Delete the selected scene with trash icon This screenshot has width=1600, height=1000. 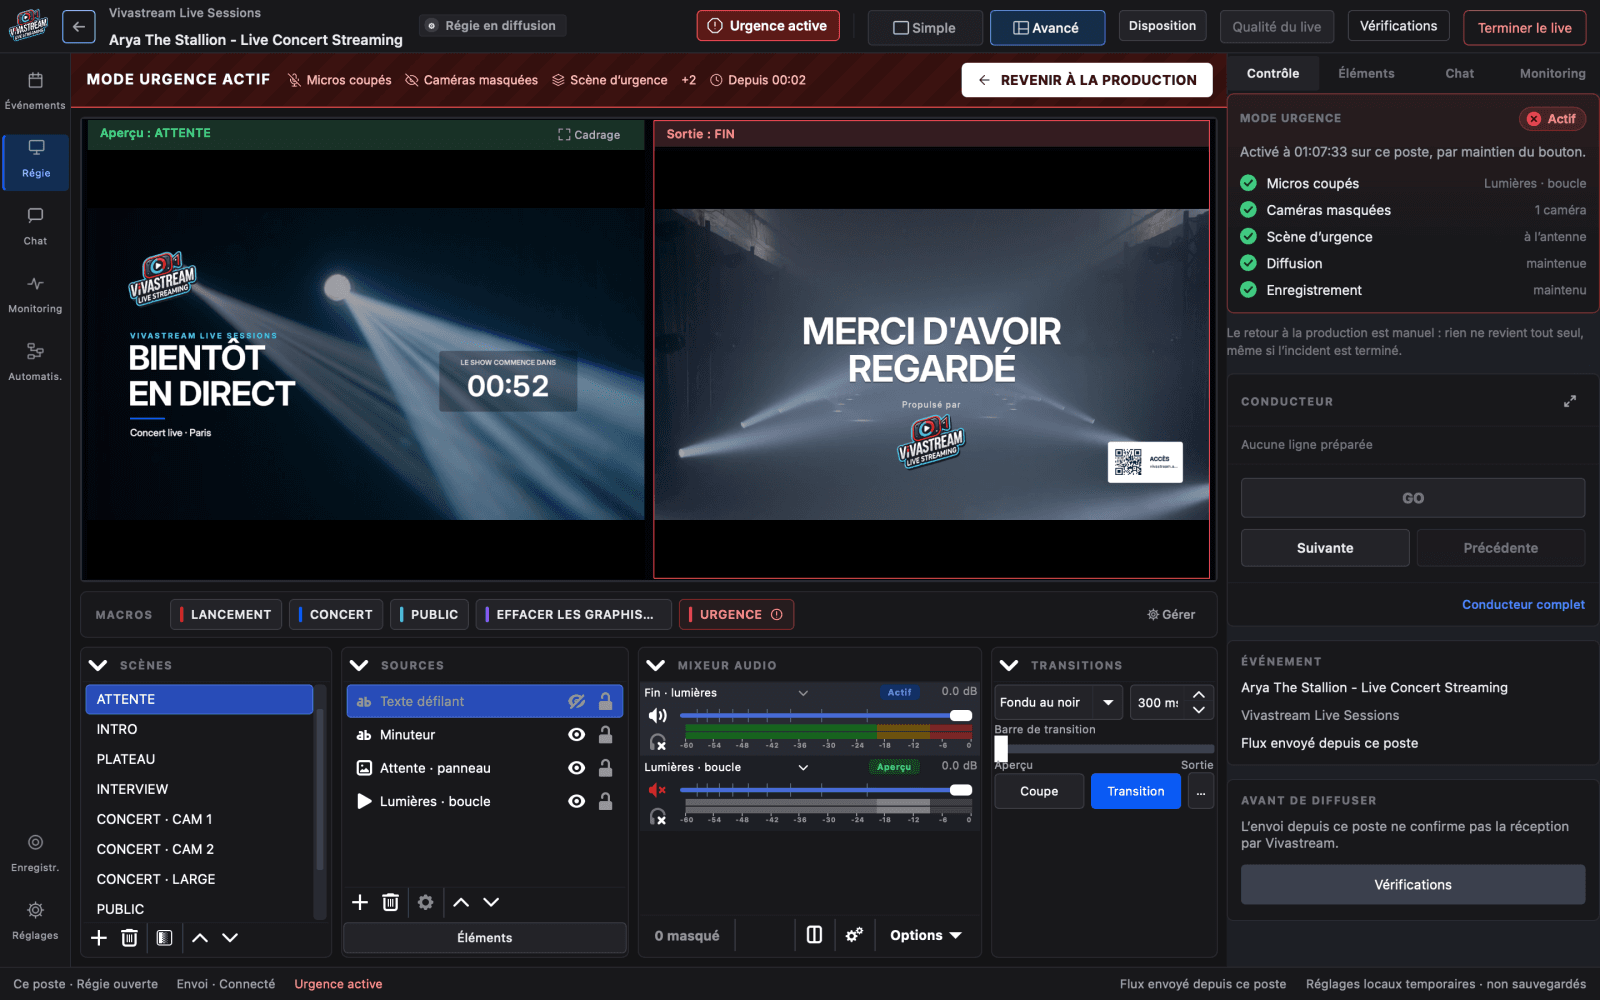click(129, 938)
